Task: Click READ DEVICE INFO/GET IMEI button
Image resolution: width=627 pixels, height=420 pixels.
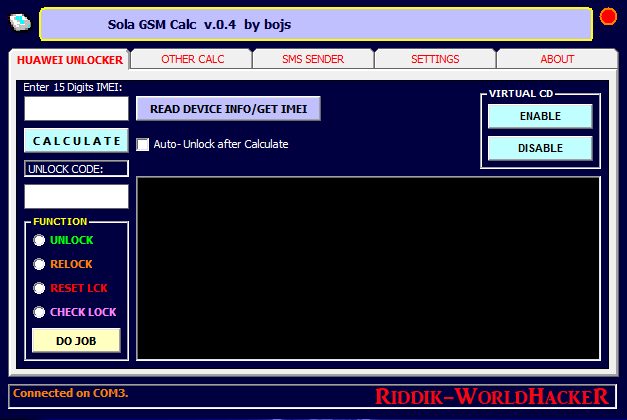Action: pyautogui.click(x=228, y=108)
